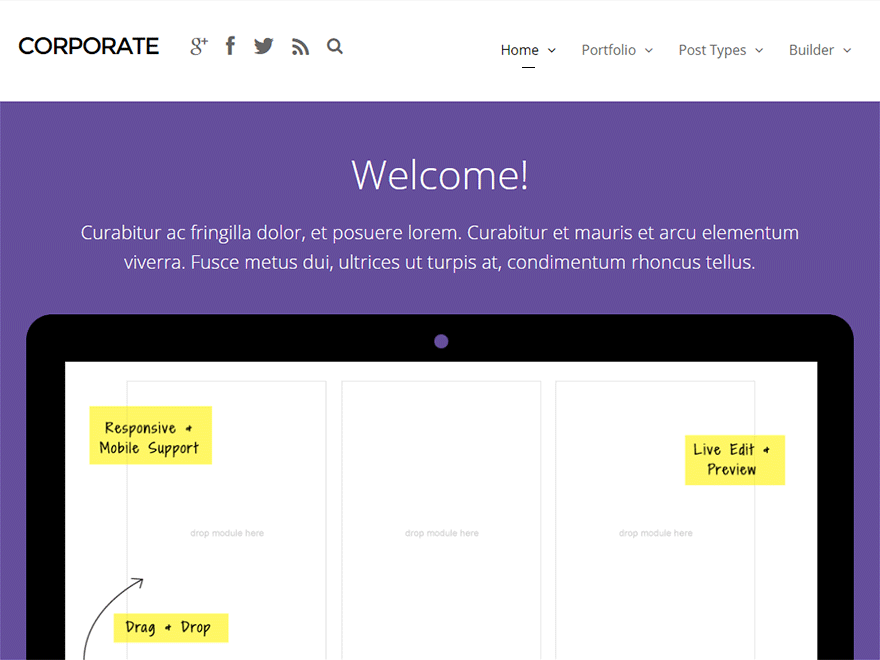Click the Responsive Mobile Support sticky note

point(150,436)
